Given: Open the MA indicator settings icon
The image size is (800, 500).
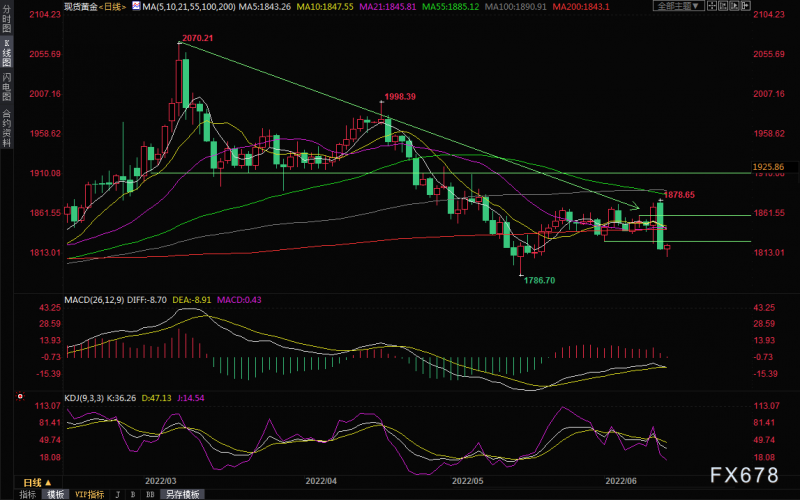Looking at the screenshot, I should point(136,6).
